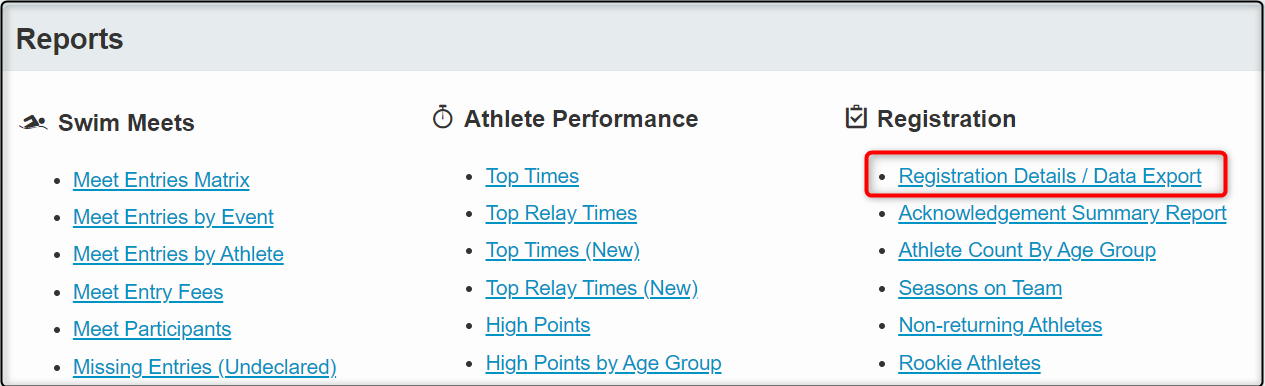1265x386 pixels.
Task: Open the Meet Entries Matrix report
Action: pyautogui.click(x=161, y=180)
